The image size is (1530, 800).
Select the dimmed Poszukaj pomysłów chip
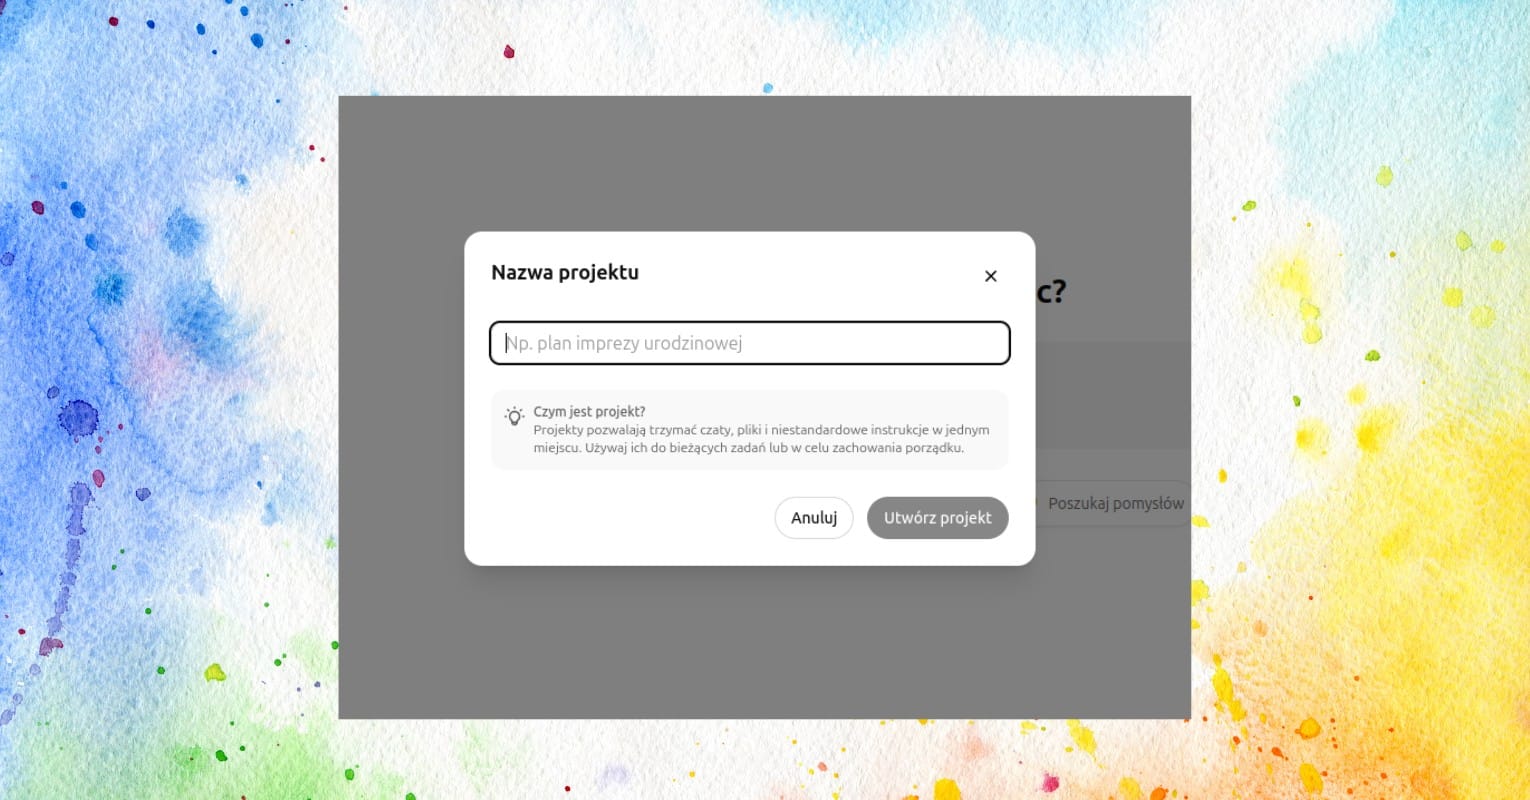pos(1114,504)
